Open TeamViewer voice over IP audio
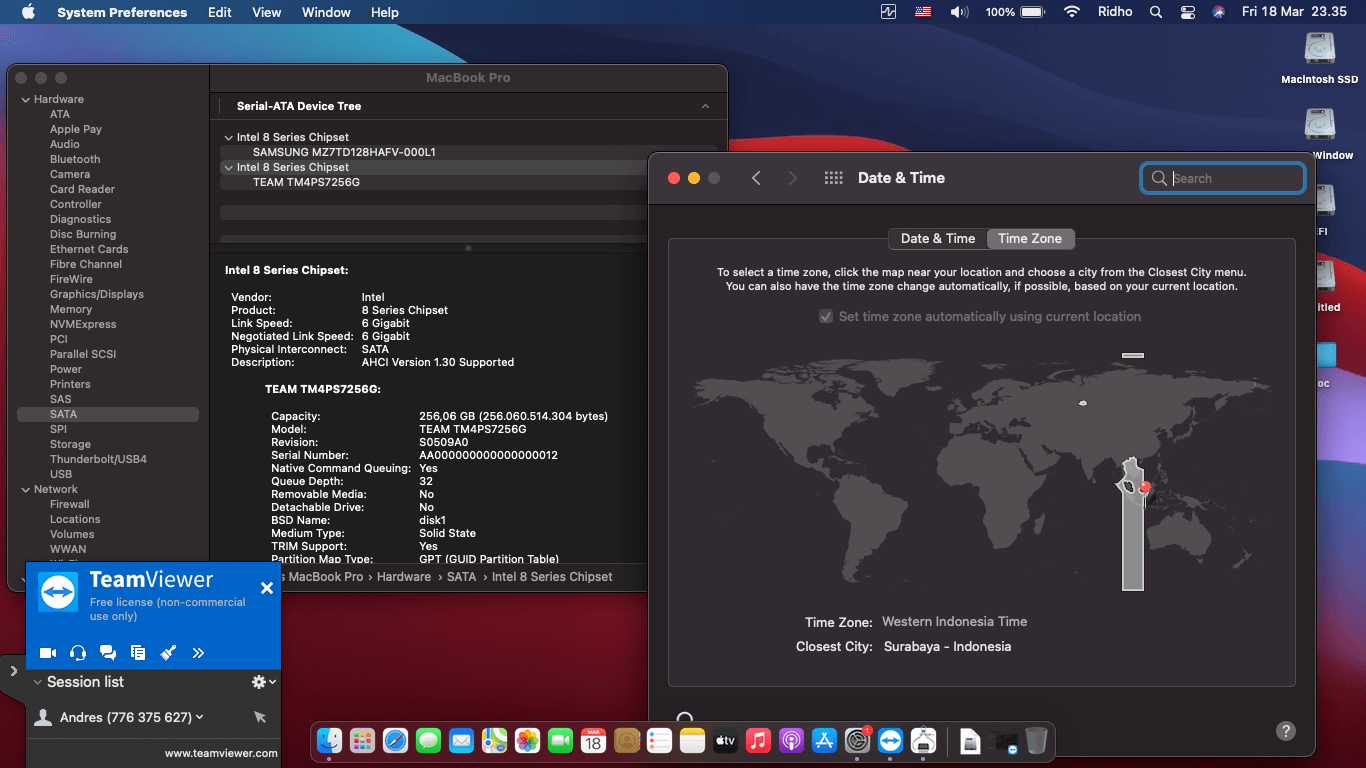Viewport: 1366px width, 768px height. [77, 652]
